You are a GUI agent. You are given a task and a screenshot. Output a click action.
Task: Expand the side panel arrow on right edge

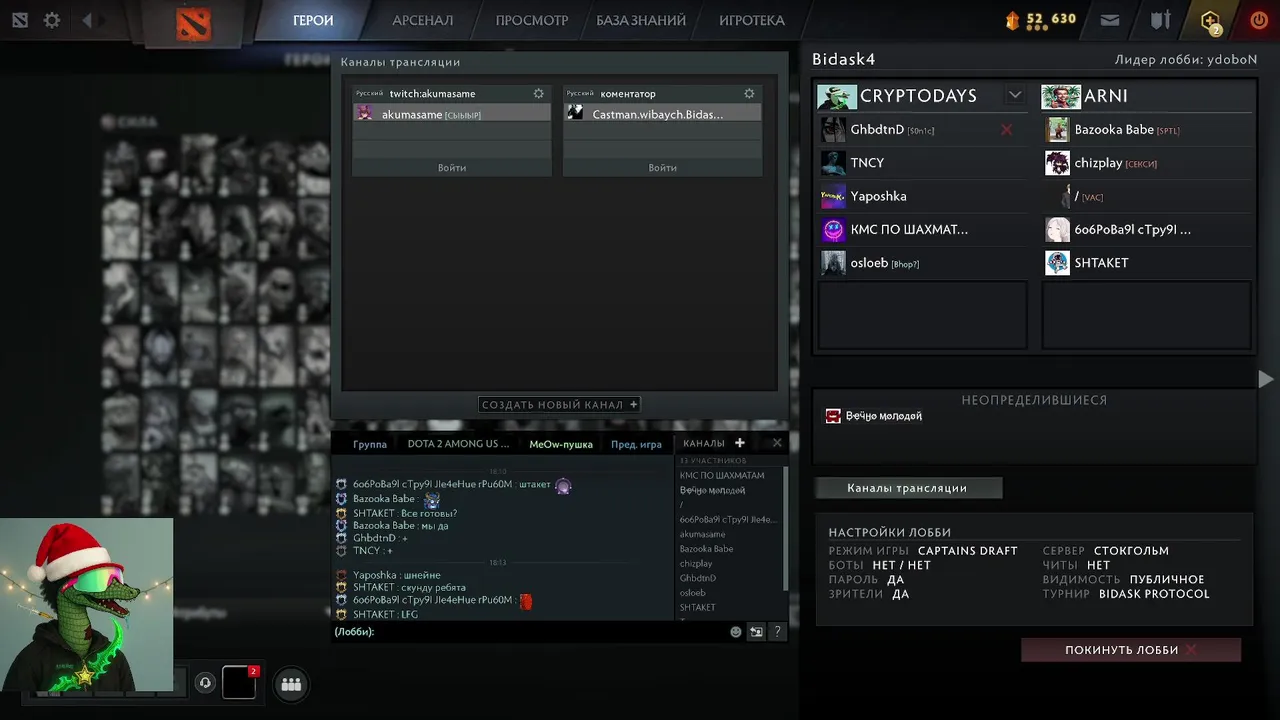(1266, 379)
